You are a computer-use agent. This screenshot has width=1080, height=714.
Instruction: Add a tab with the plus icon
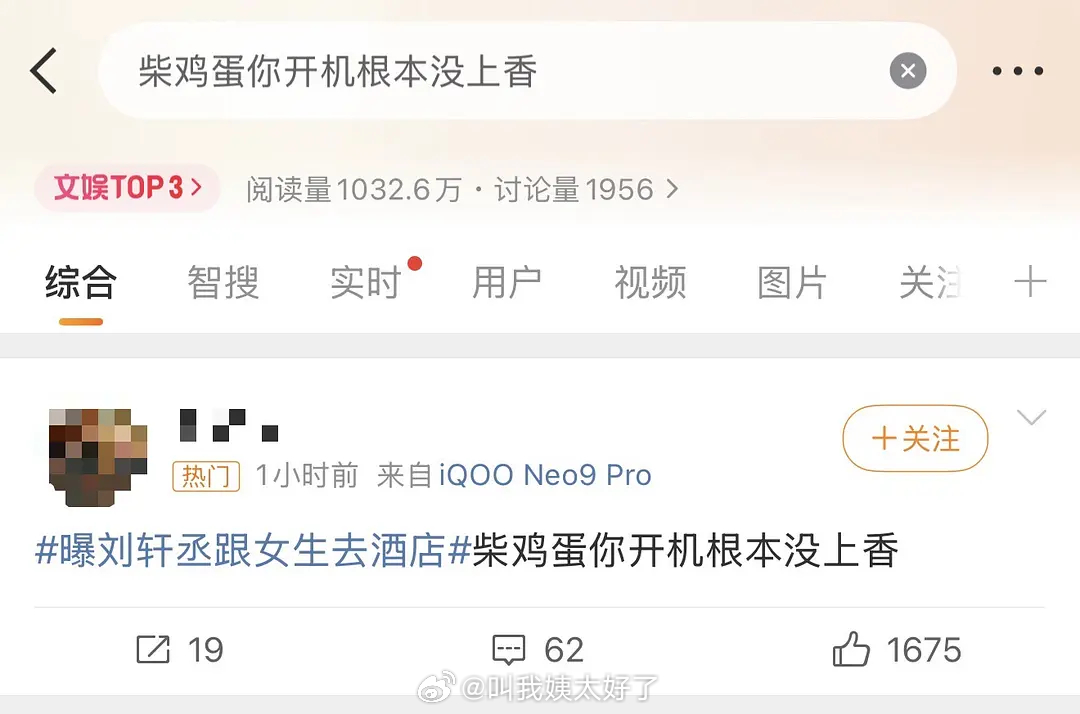pos(1030,282)
